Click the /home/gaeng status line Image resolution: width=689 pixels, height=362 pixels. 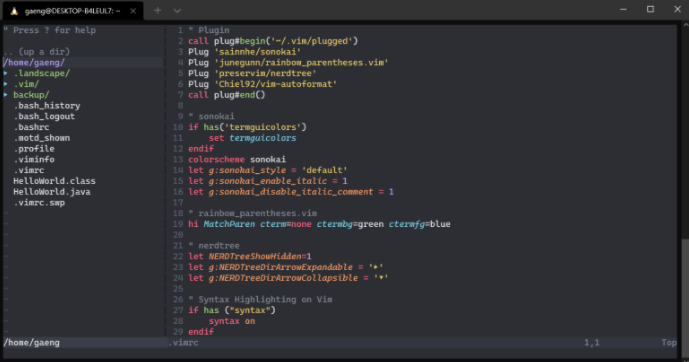(x=32, y=343)
